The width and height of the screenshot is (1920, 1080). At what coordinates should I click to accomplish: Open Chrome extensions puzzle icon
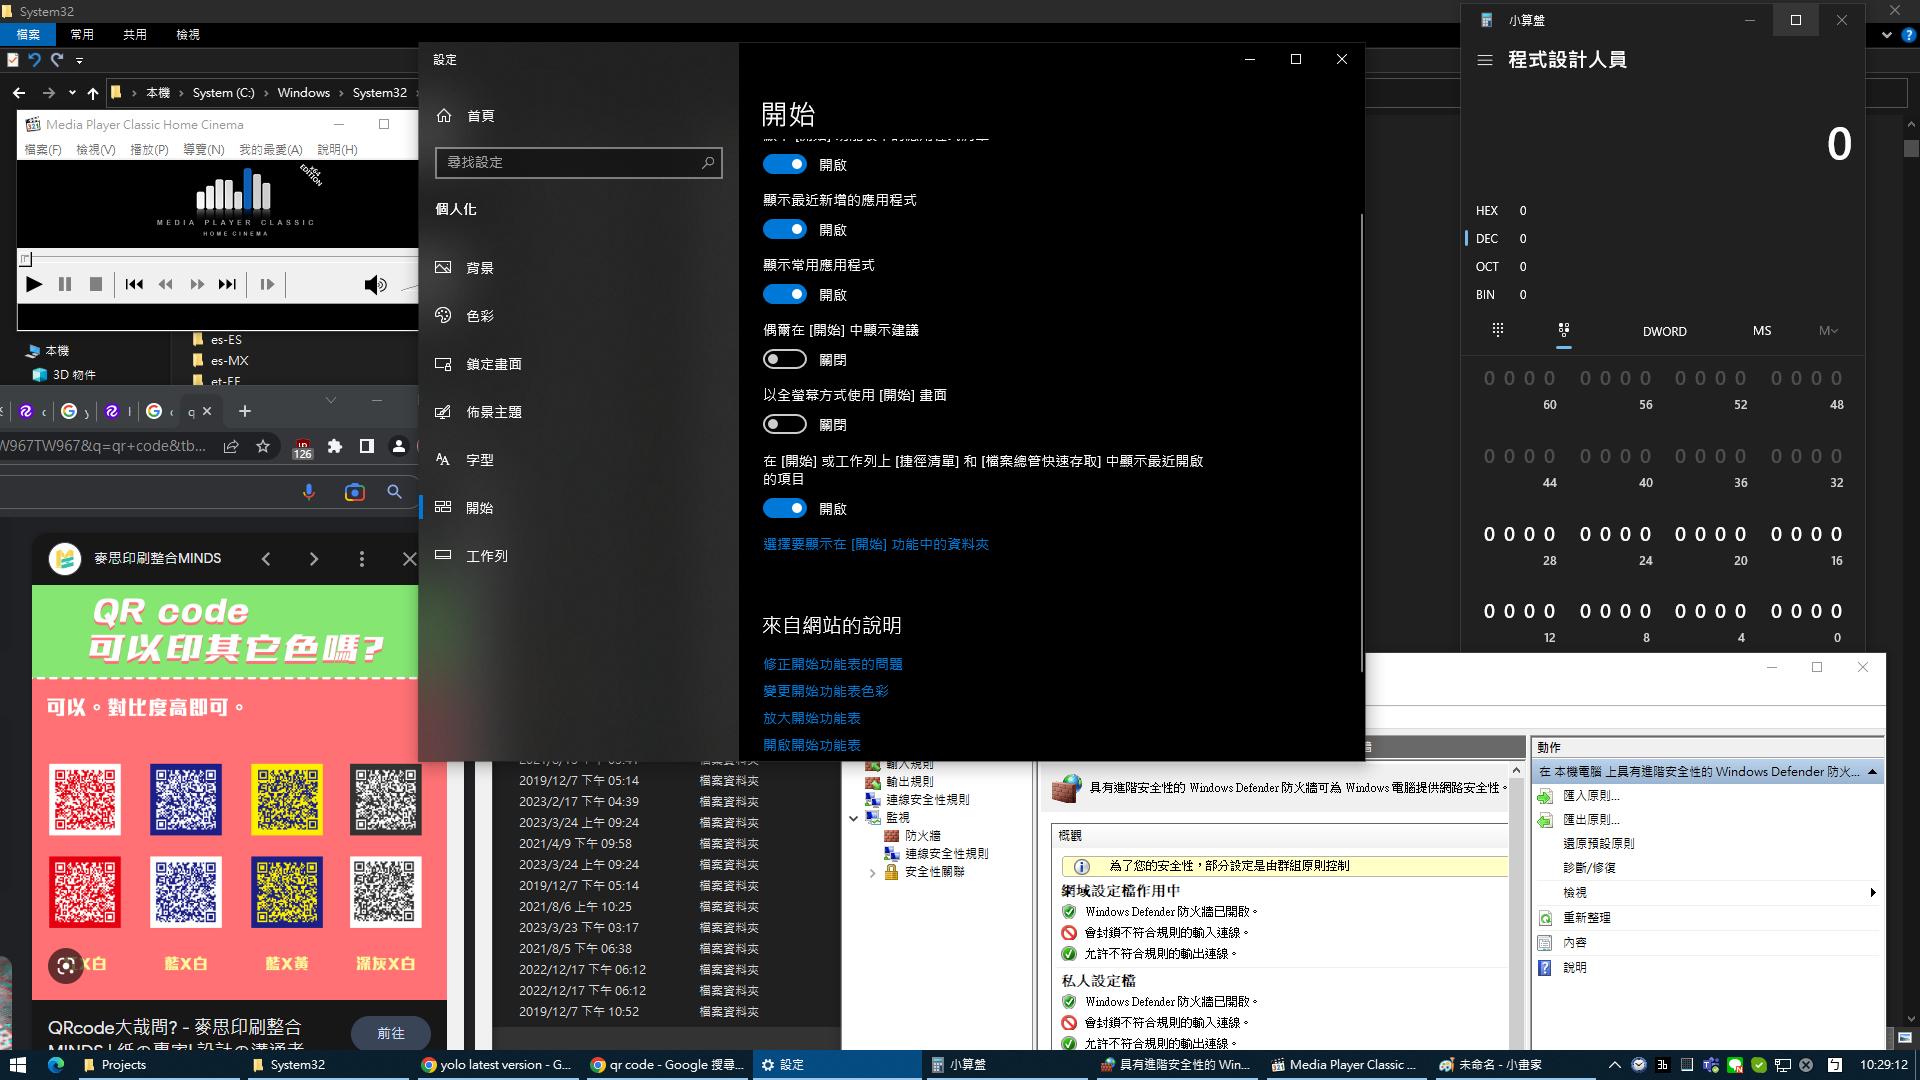coord(335,447)
